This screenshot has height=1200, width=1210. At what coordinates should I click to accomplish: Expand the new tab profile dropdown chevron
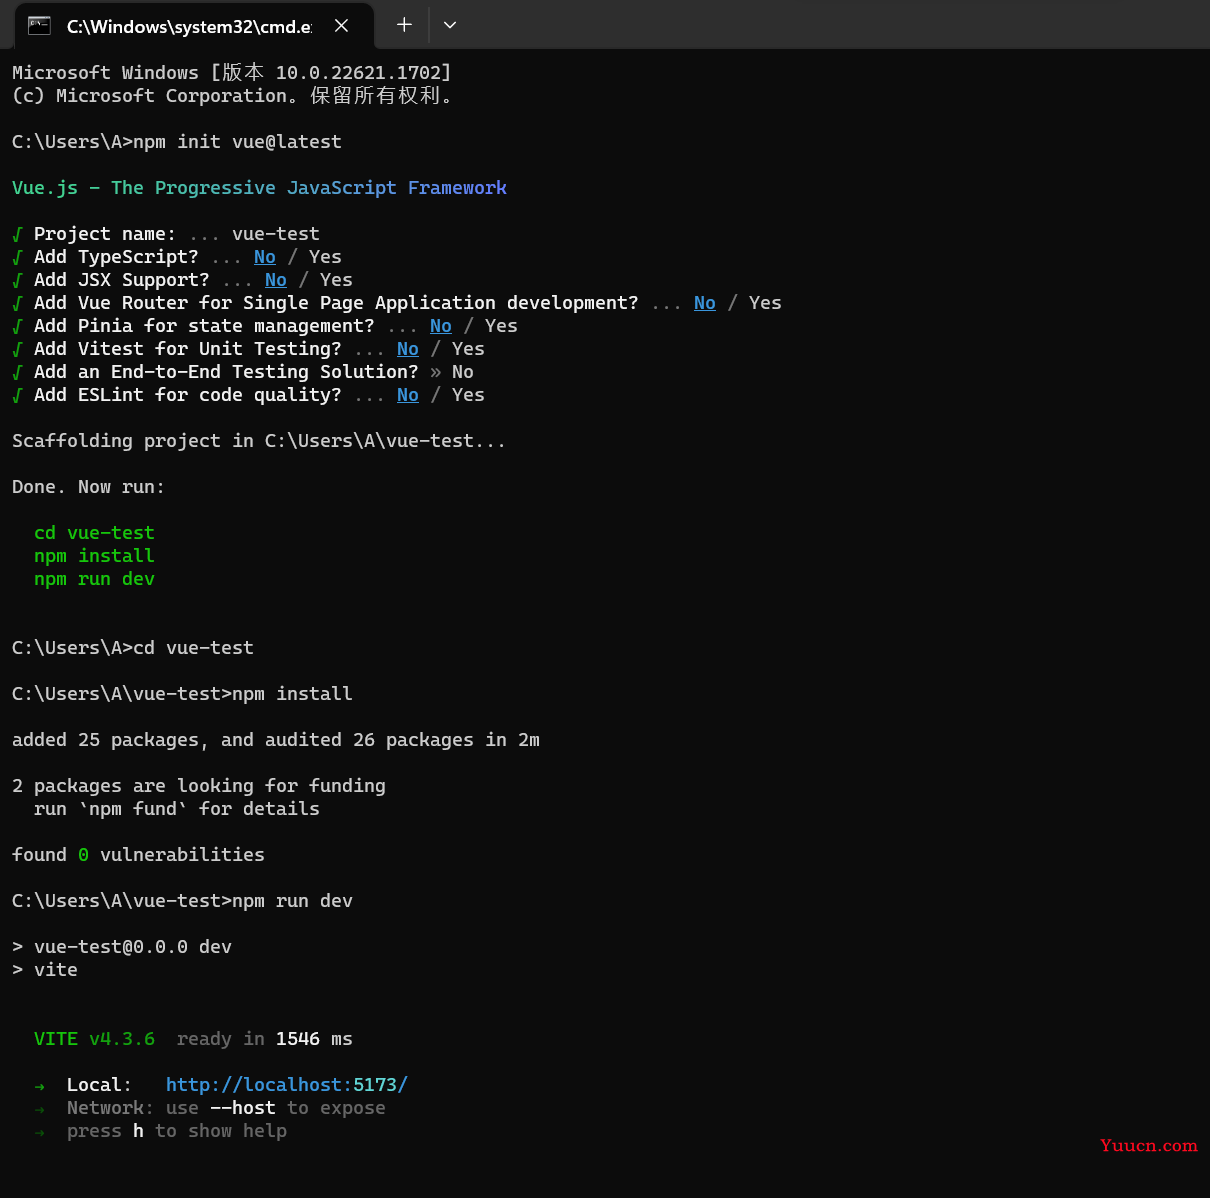(450, 25)
